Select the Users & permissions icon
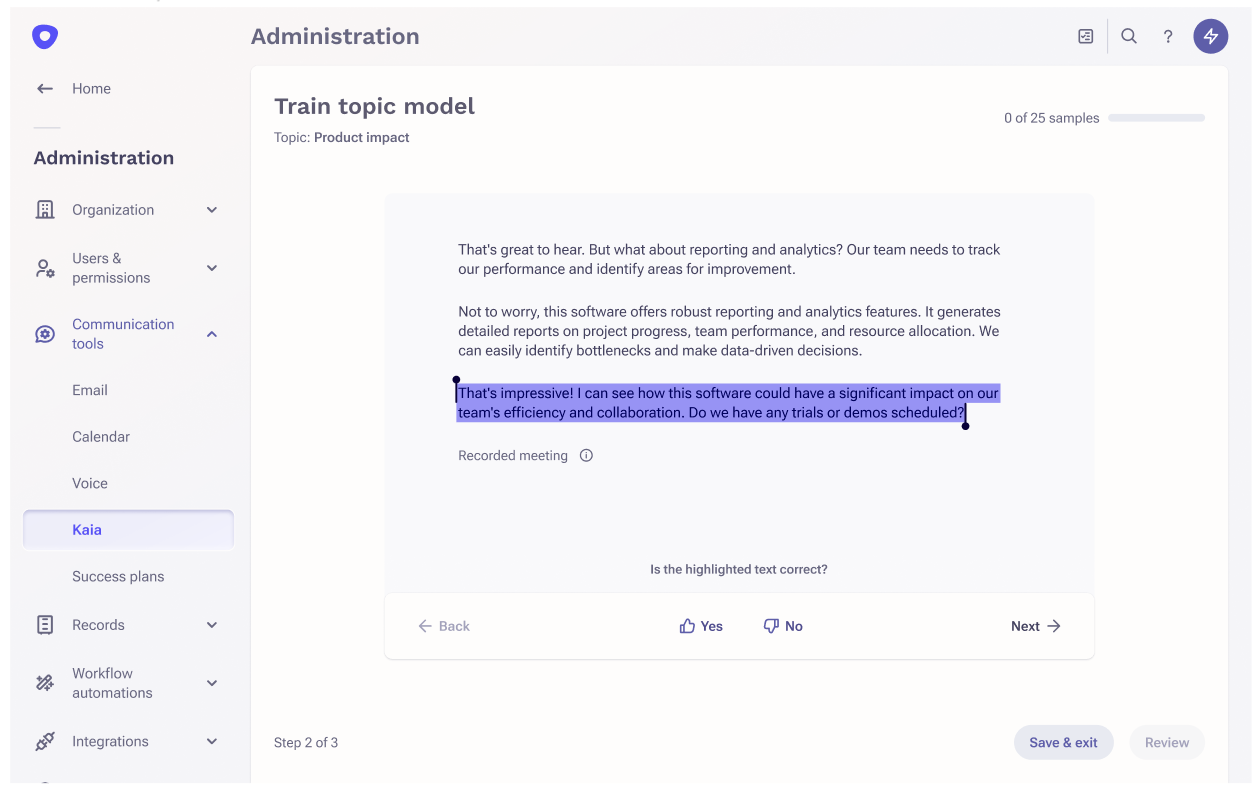1252x788 pixels. (44, 268)
